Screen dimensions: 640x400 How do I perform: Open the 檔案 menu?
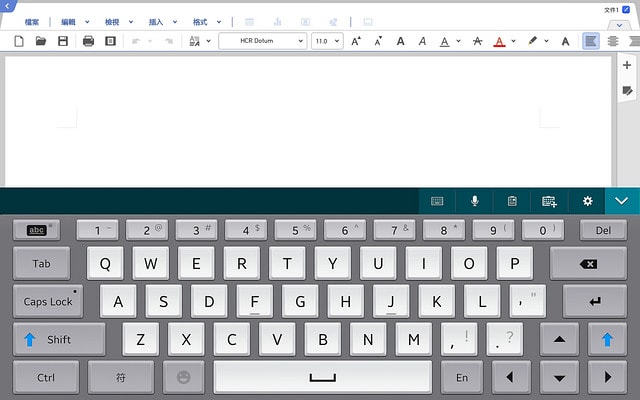pyautogui.click(x=33, y=21)
